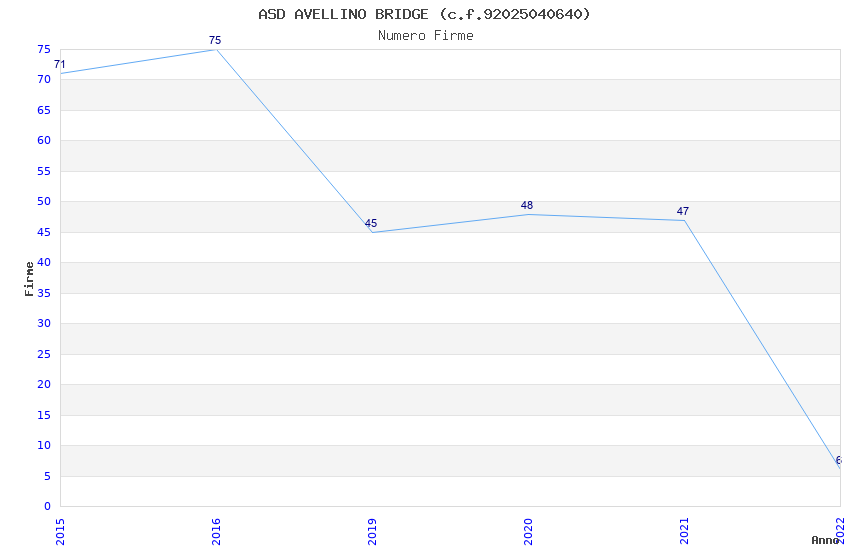Click the data label 48 for 2020
Screen dimensions: 850x550
pos(527,205)
